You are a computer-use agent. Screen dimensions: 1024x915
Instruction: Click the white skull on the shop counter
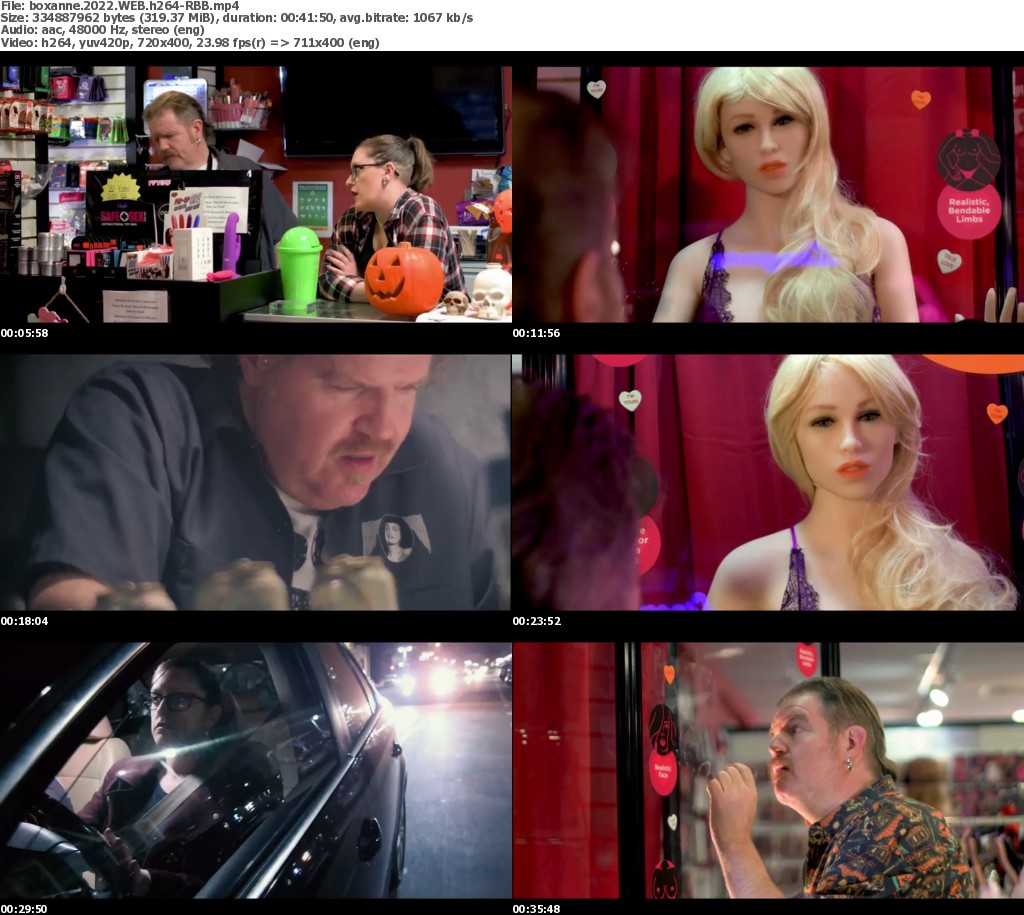[x=490, y=291]
